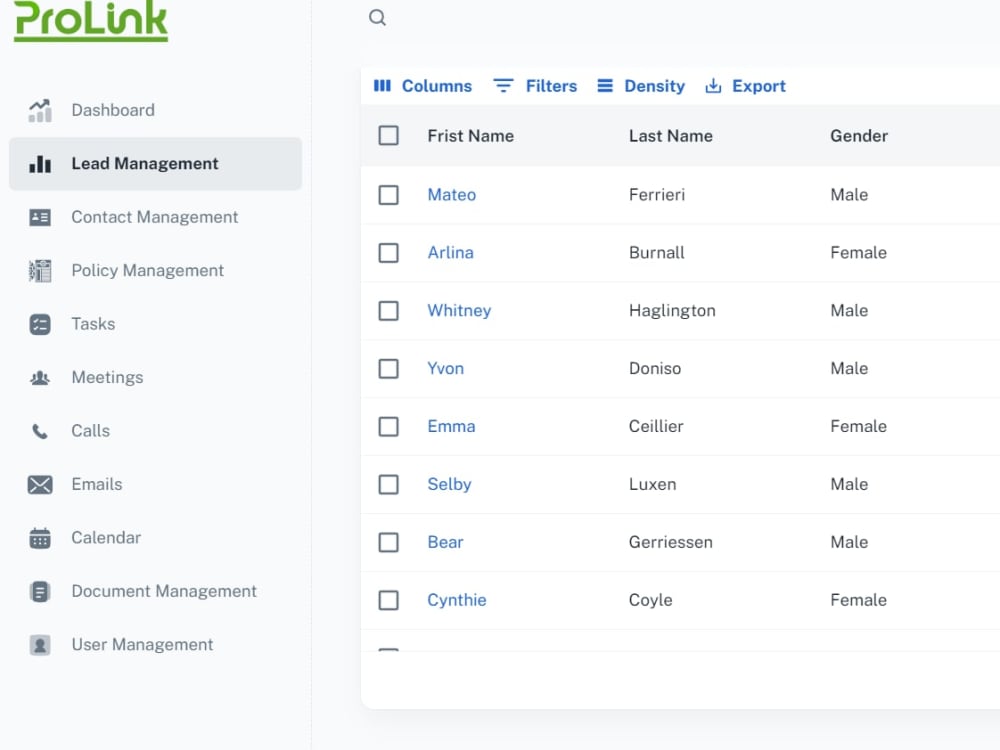Screen dimensions: 1000x750
Task: Click the Doniso last name cell
Action: point(654,369)
